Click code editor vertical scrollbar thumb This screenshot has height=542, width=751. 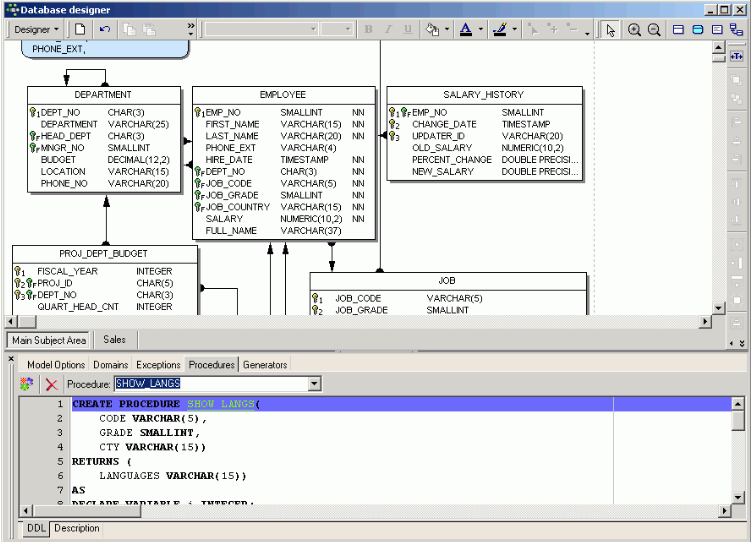[x=738, y=420]
